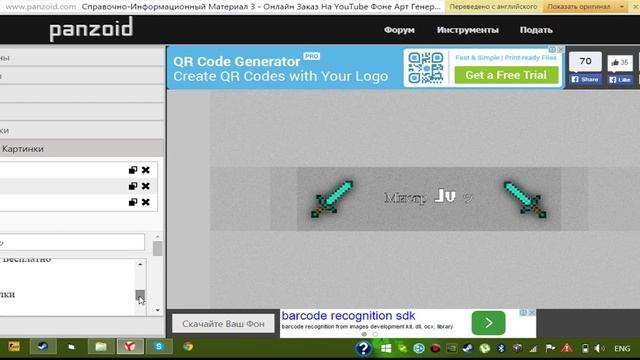Open Steam from the taskbar
This screenshot has height=360, width=640.
[x=43, y=347]
